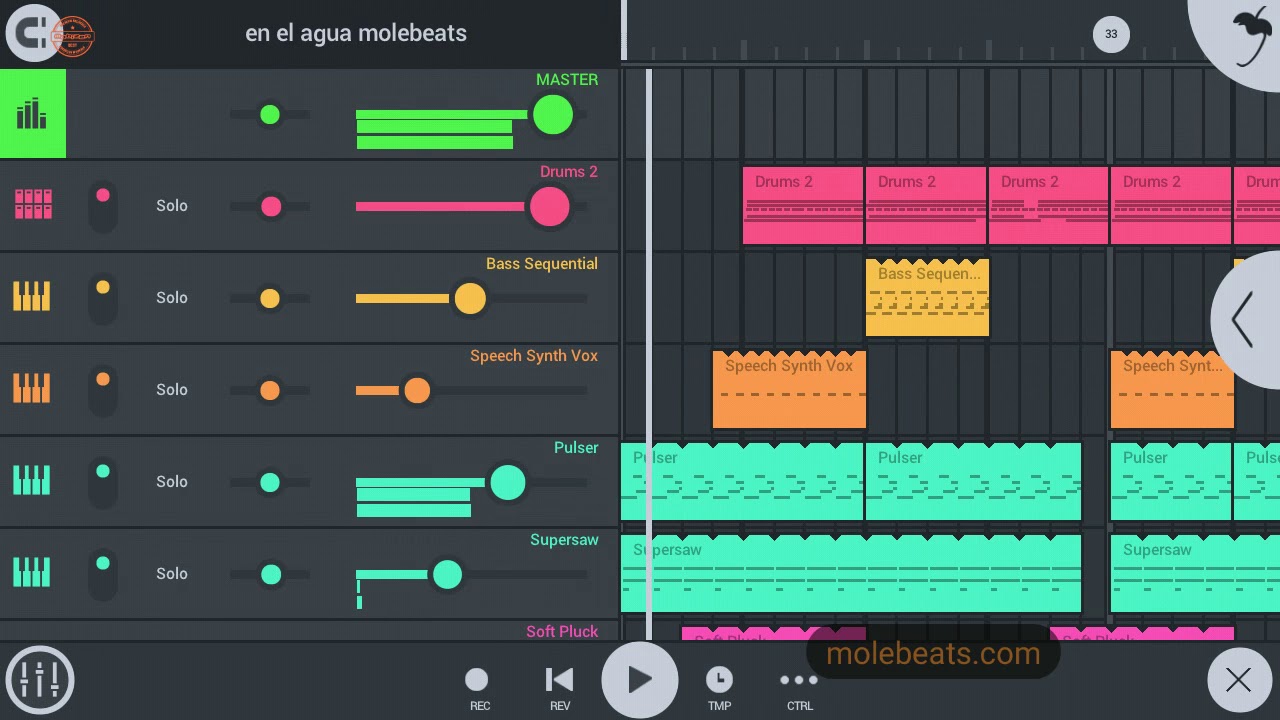
Task: Solo the Bass Sequential track
Action: (x=171, y=297)
